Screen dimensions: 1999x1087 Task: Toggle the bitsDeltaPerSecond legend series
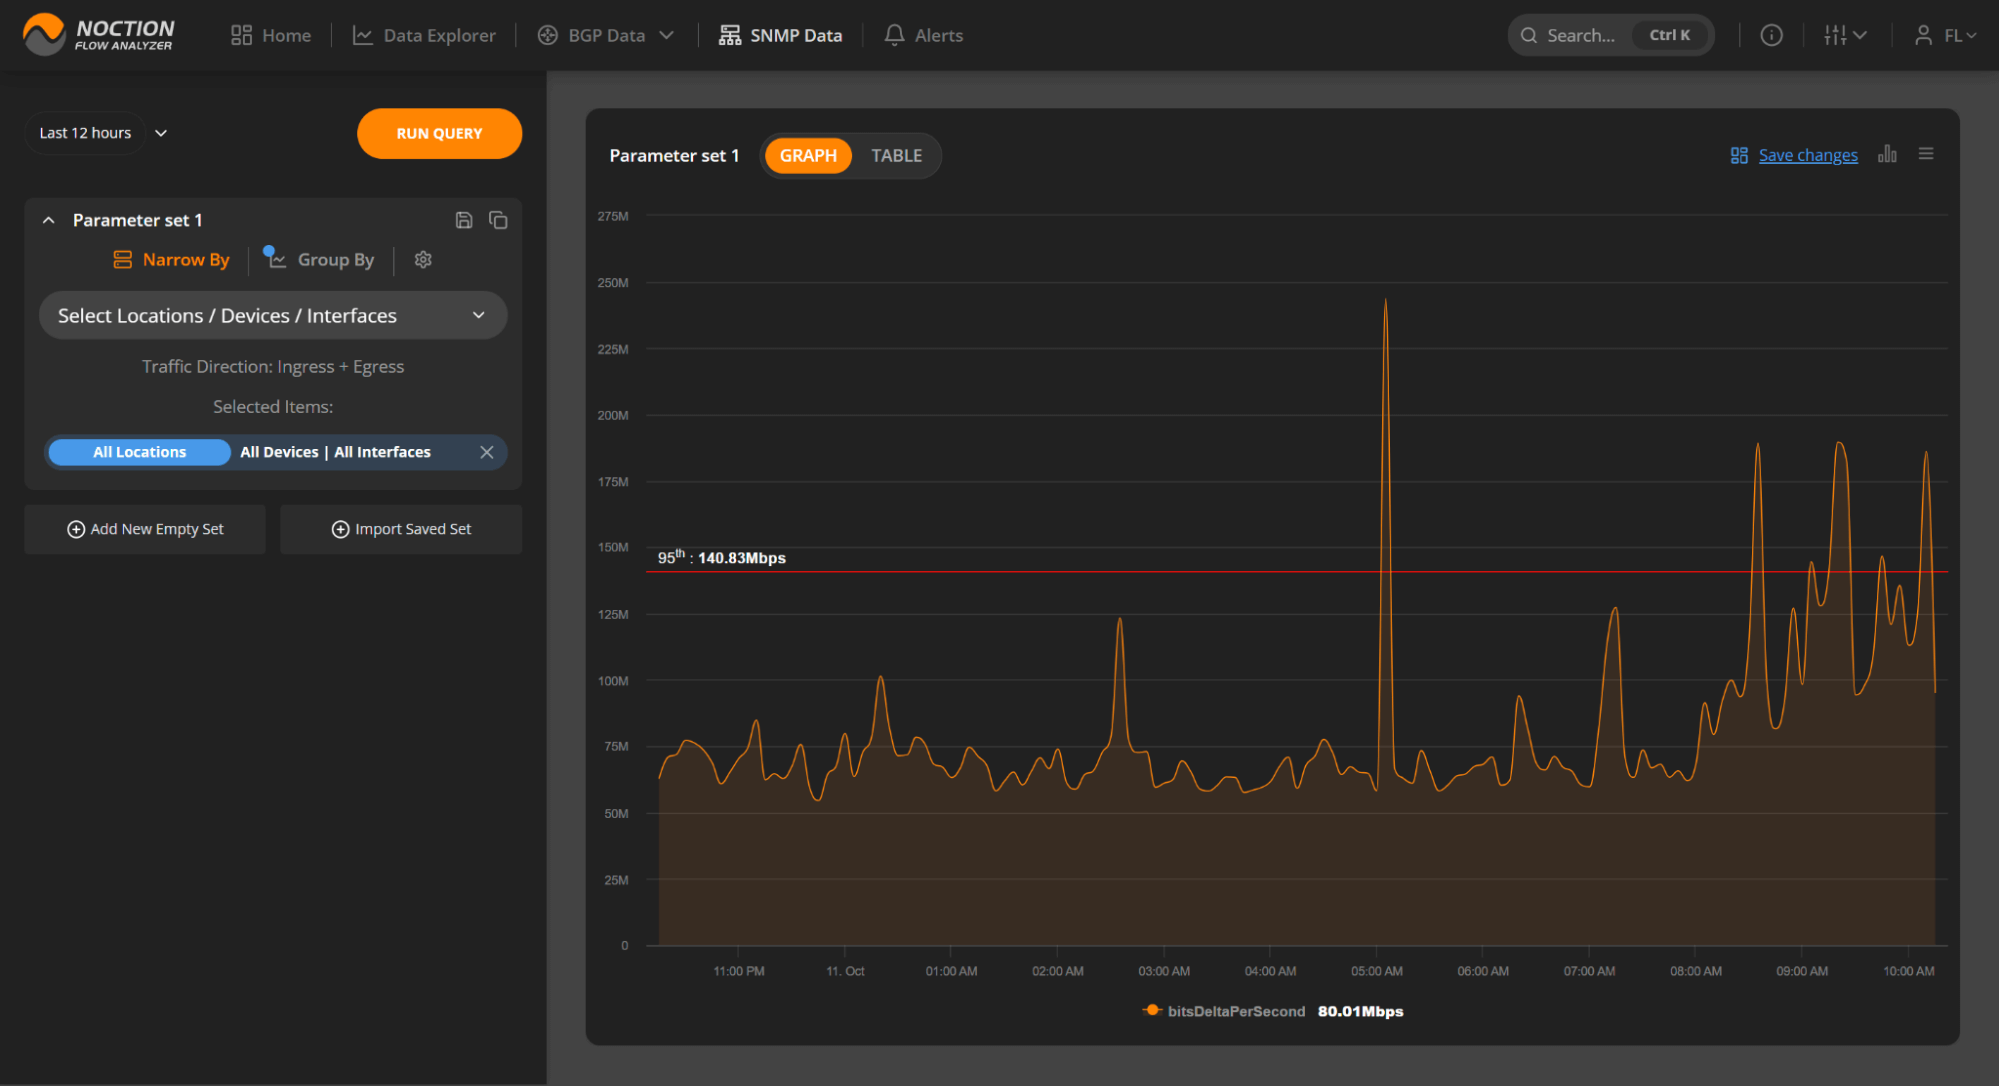pos(1224,1011)
